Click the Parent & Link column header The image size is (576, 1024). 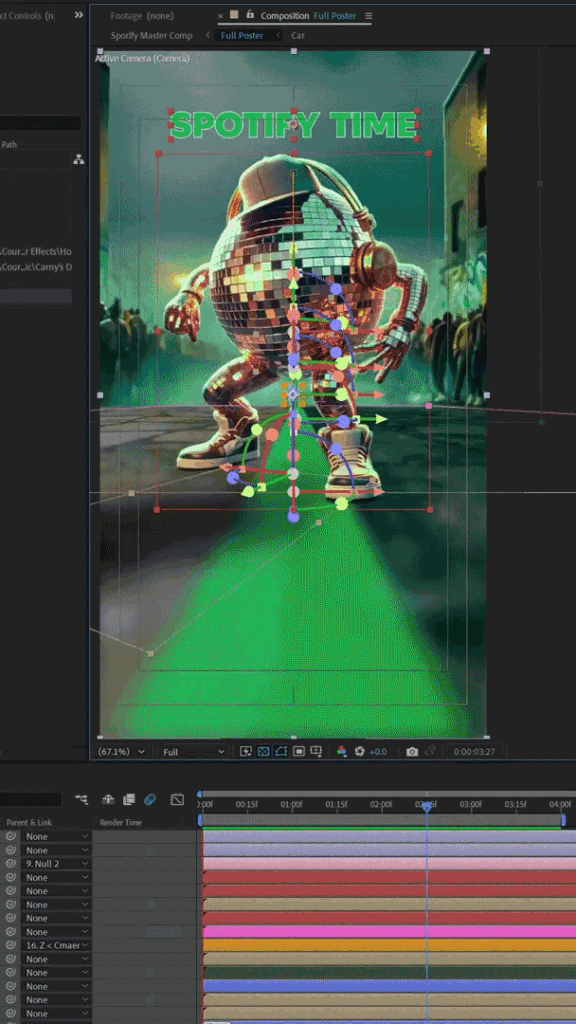(x=29, y=822)
